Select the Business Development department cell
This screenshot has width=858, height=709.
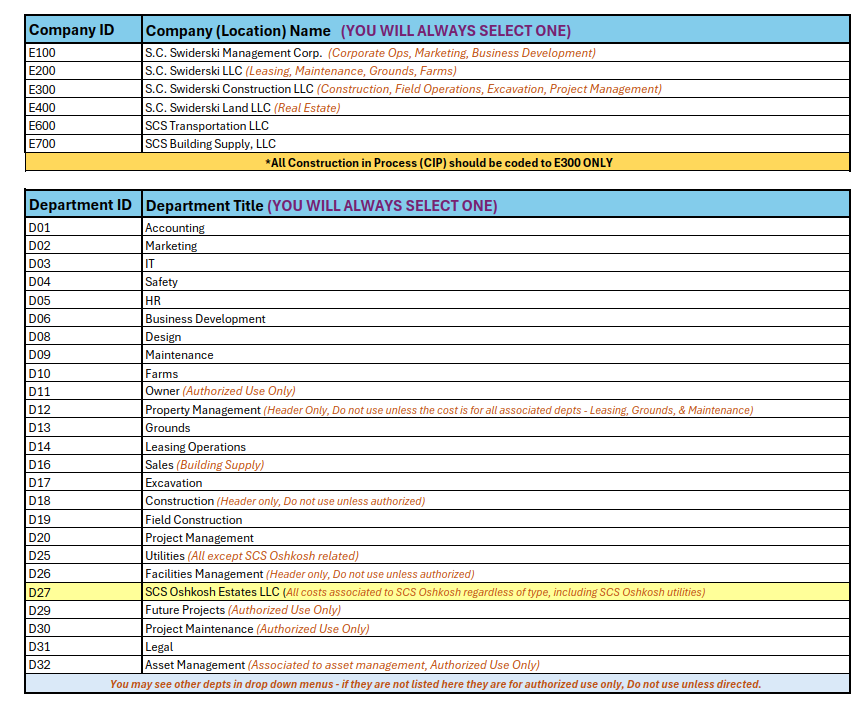coord(496,318)
